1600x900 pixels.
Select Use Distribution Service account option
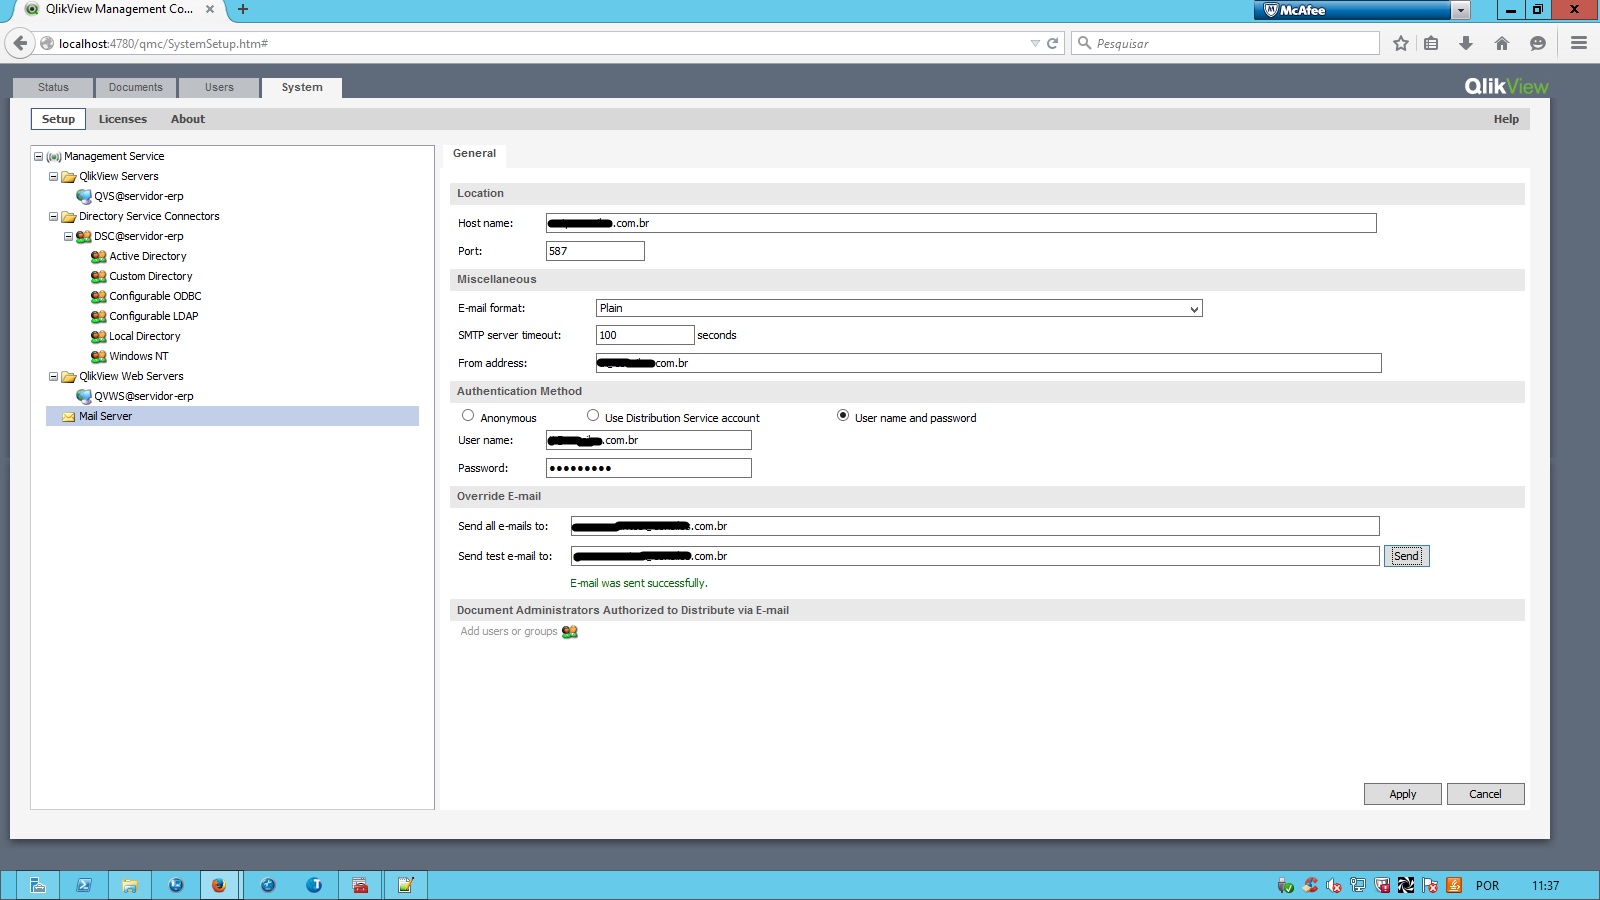pos(593,415)
